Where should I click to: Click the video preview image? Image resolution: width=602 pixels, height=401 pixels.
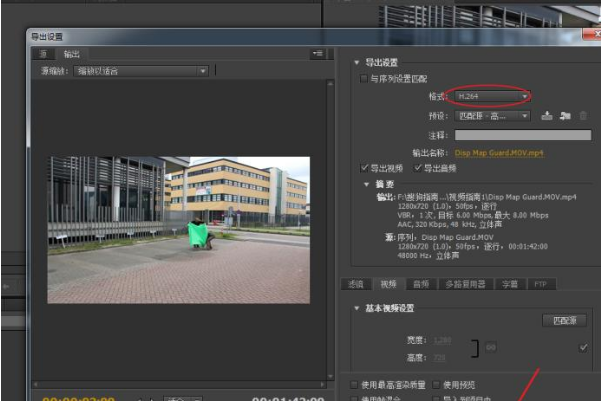click(x=179, y=230)
